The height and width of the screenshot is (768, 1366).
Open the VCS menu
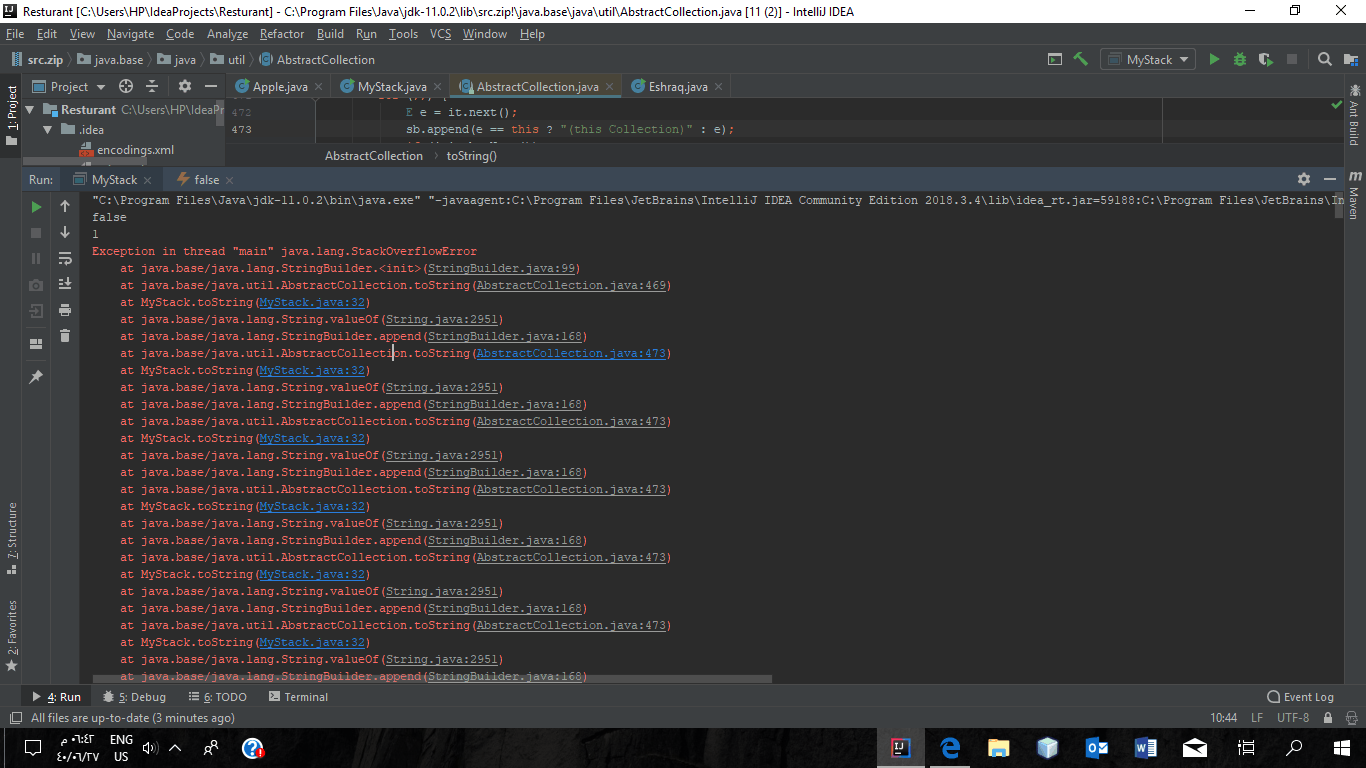[x=440, y=34]
